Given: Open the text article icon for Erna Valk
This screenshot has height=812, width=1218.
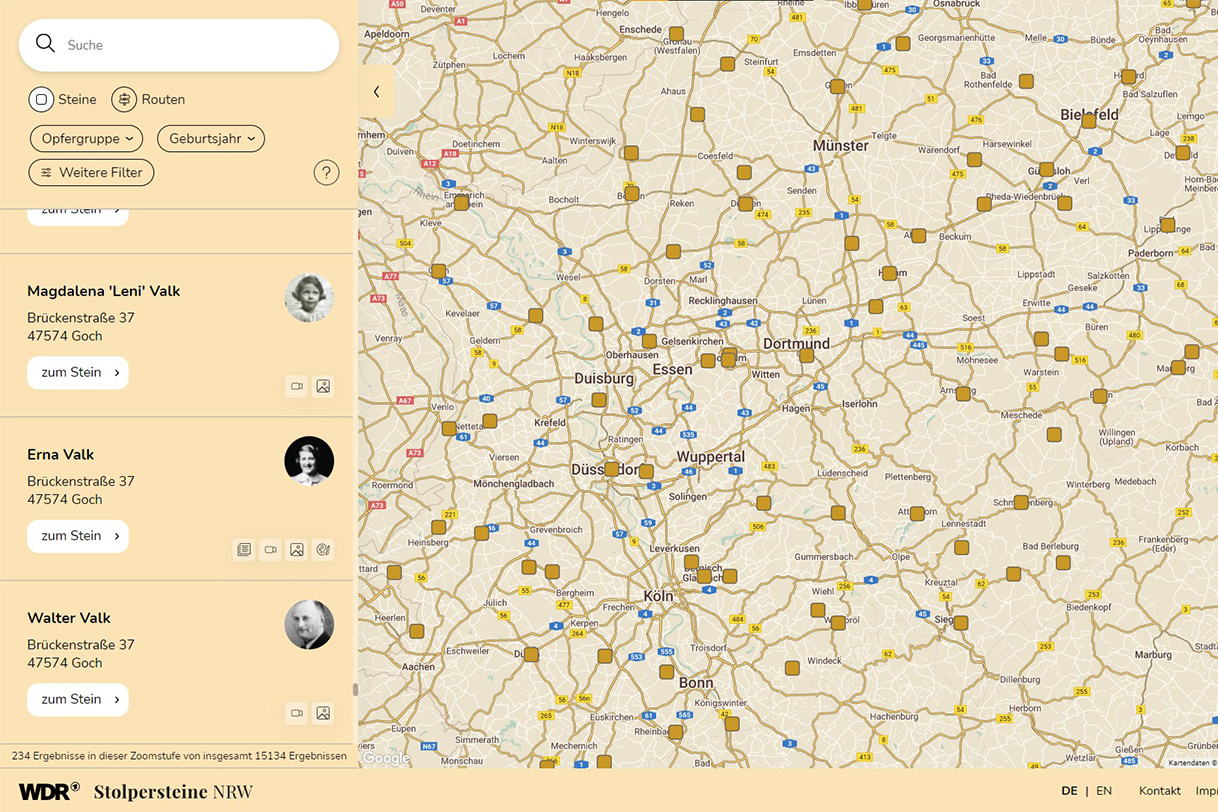Looking at the screenshot, I should click(x=244, y=549).
